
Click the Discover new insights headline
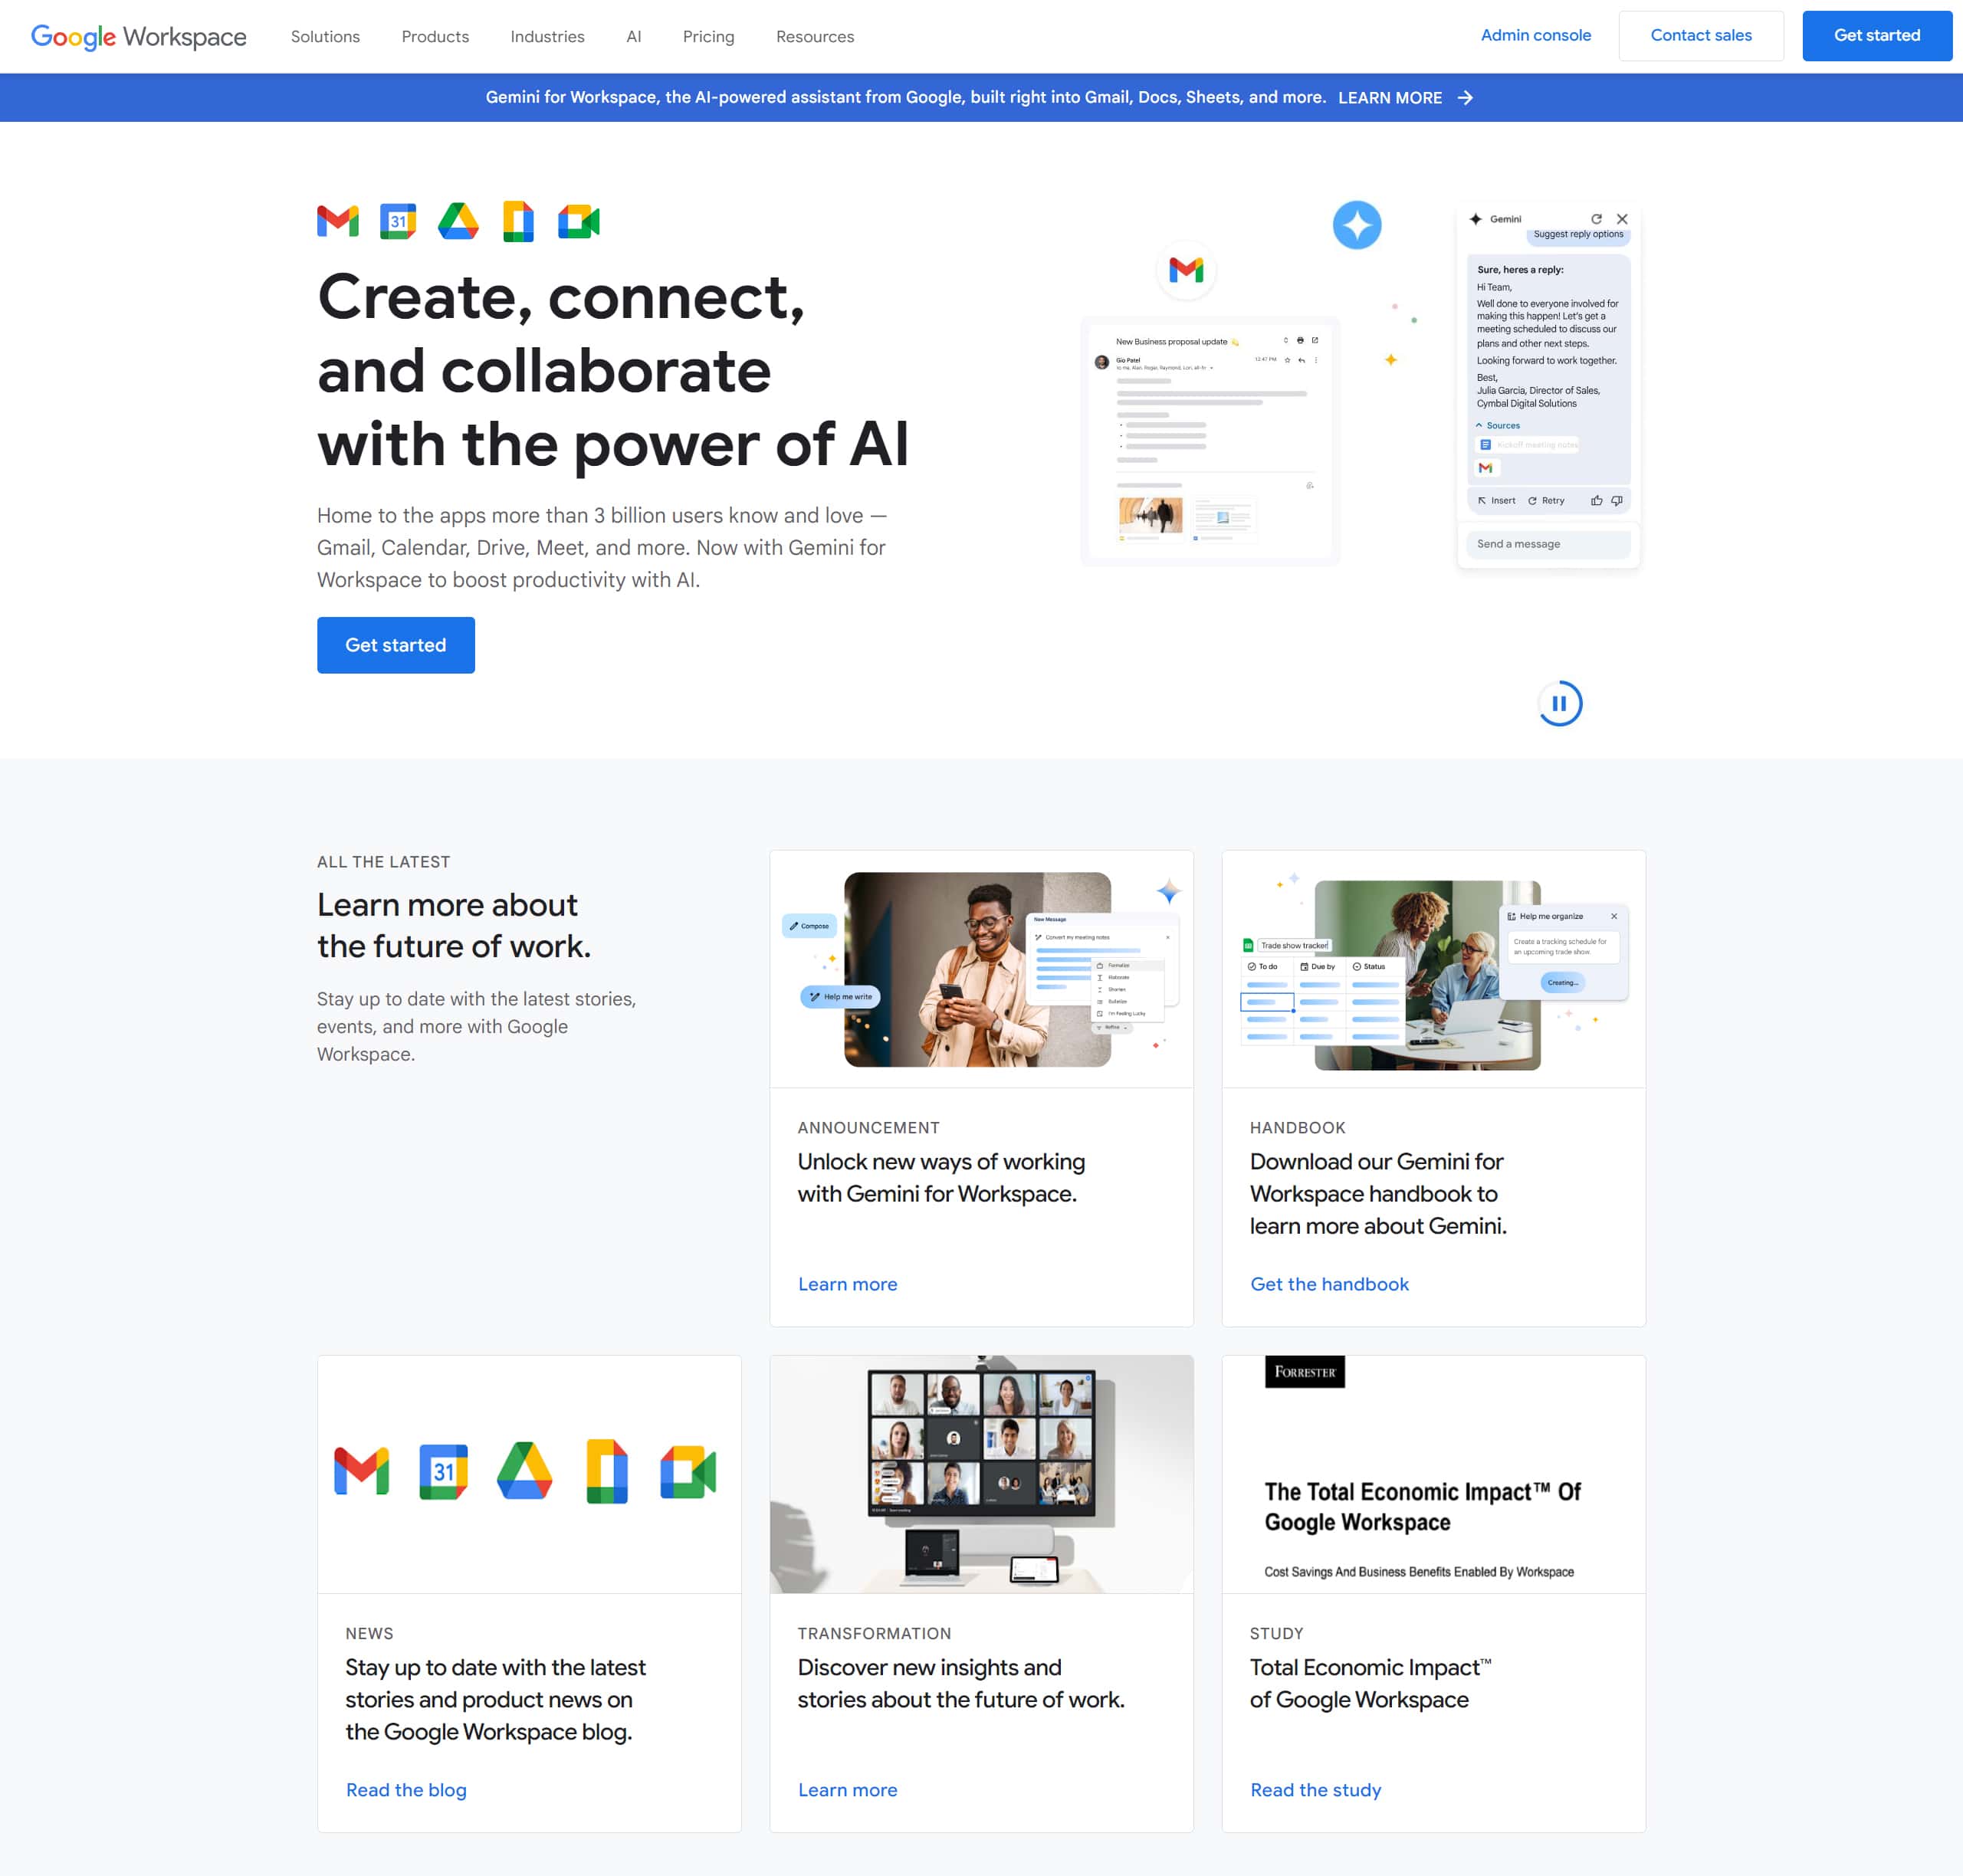pos(960,1683)
